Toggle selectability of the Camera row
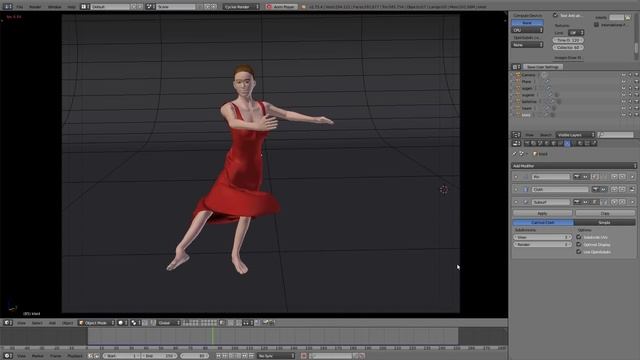 click(630, 75)
